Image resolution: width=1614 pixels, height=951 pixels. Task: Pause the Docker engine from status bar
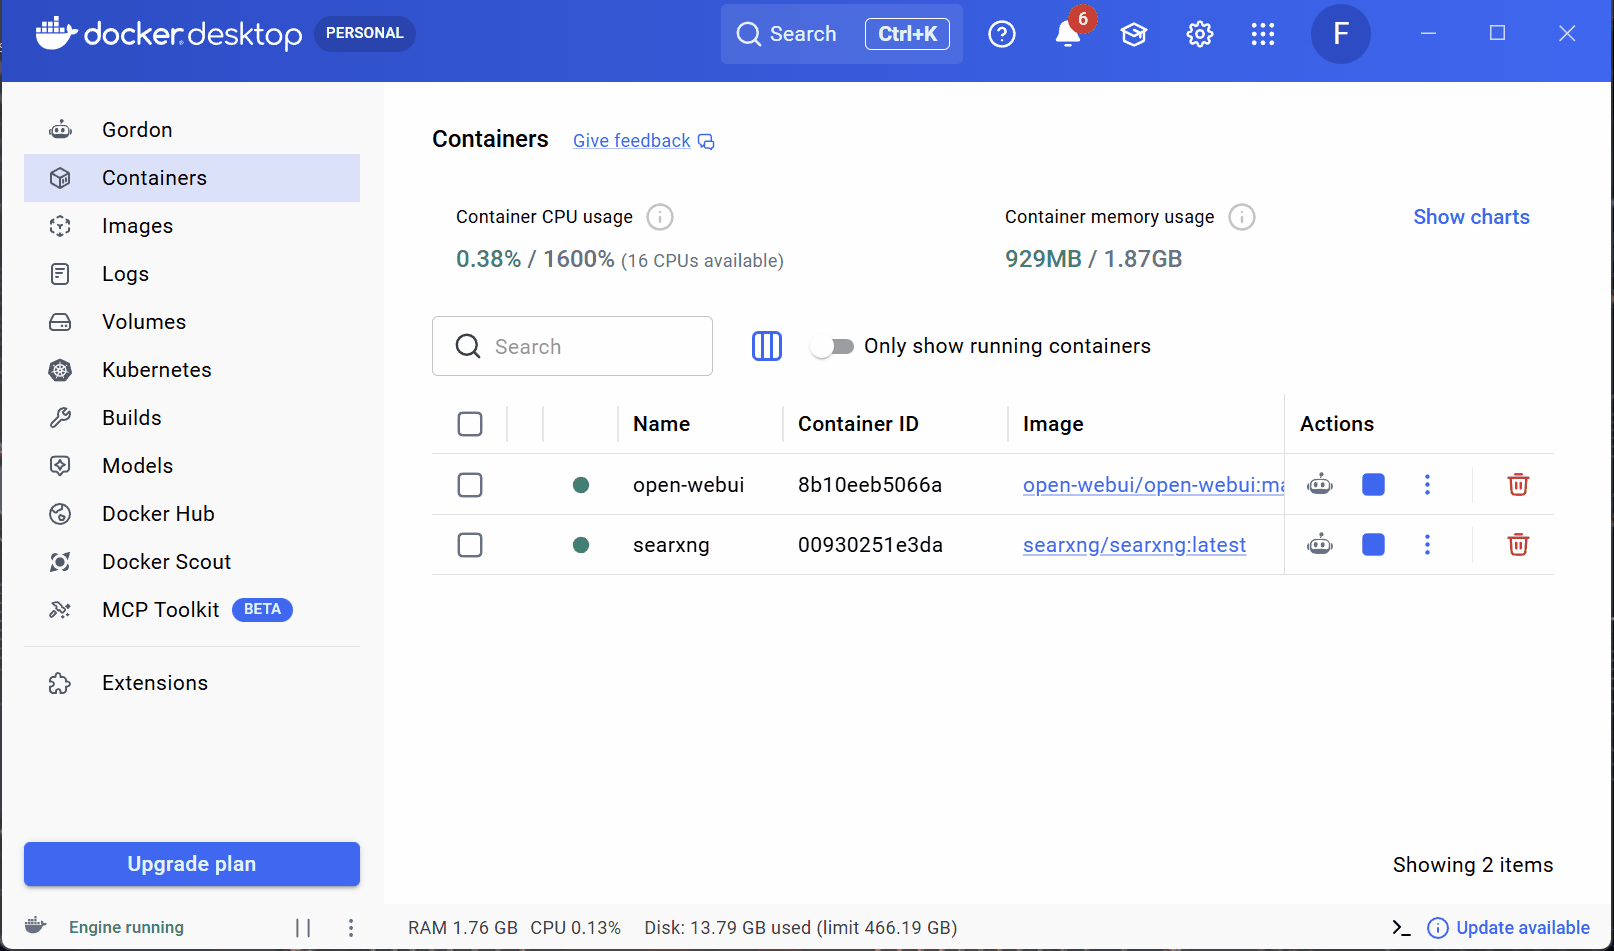[303, 928]
